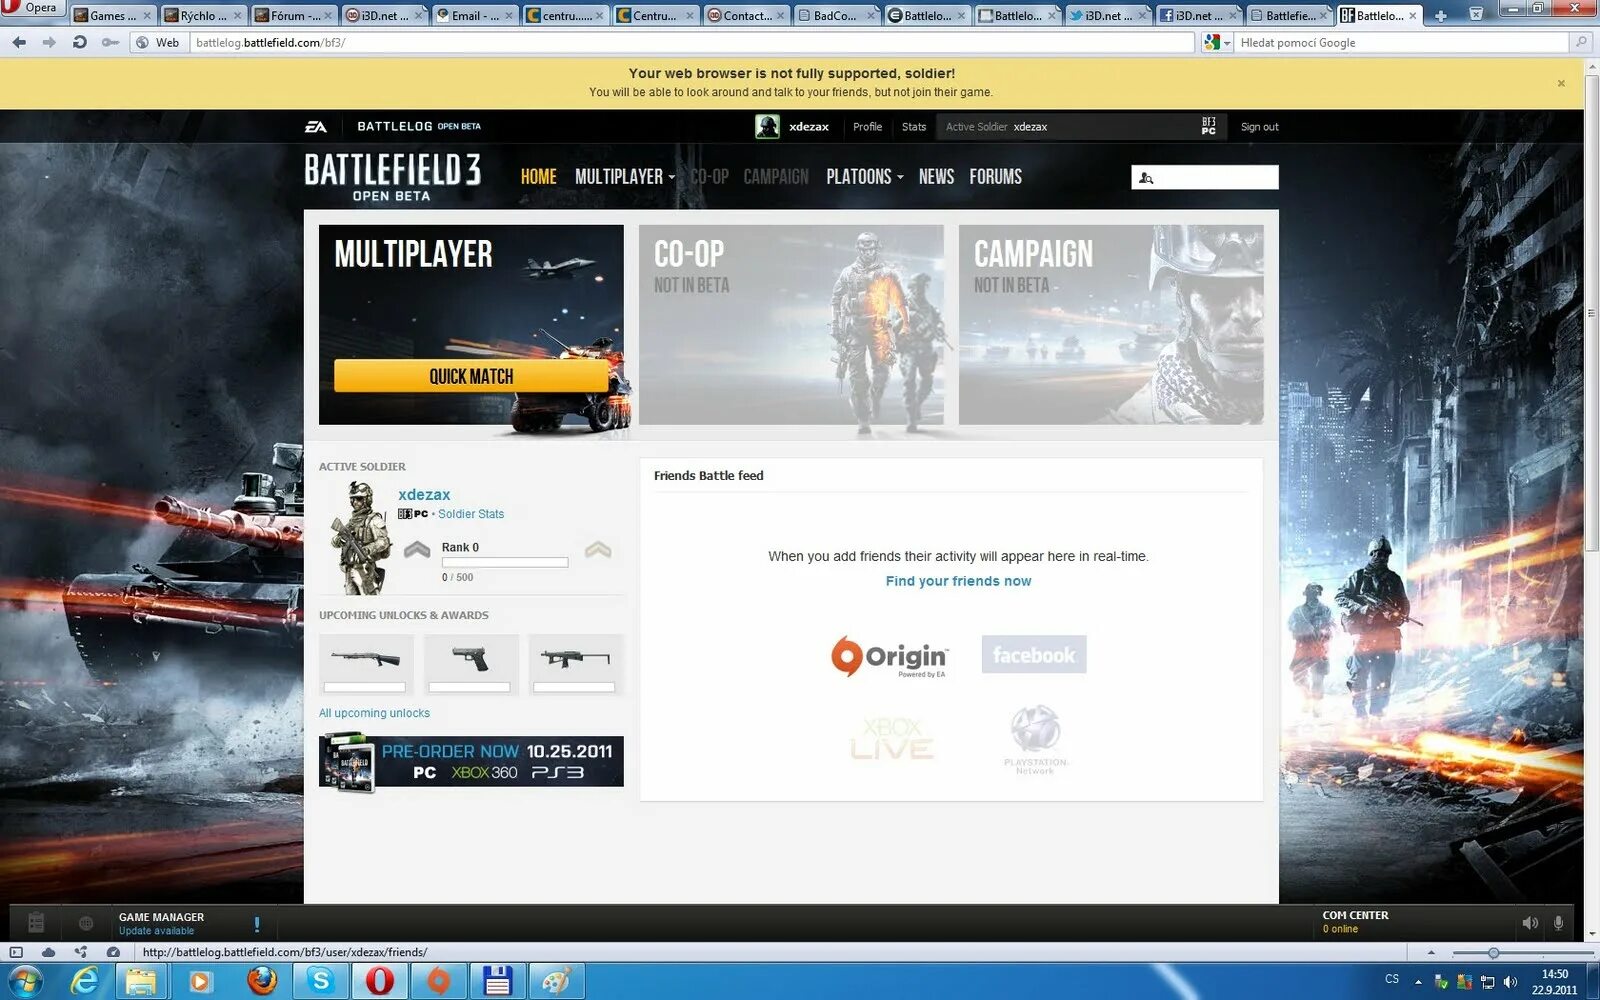1600x1000 pixels.
Task: Click the Profile link in the top bar
Action: 867,127
